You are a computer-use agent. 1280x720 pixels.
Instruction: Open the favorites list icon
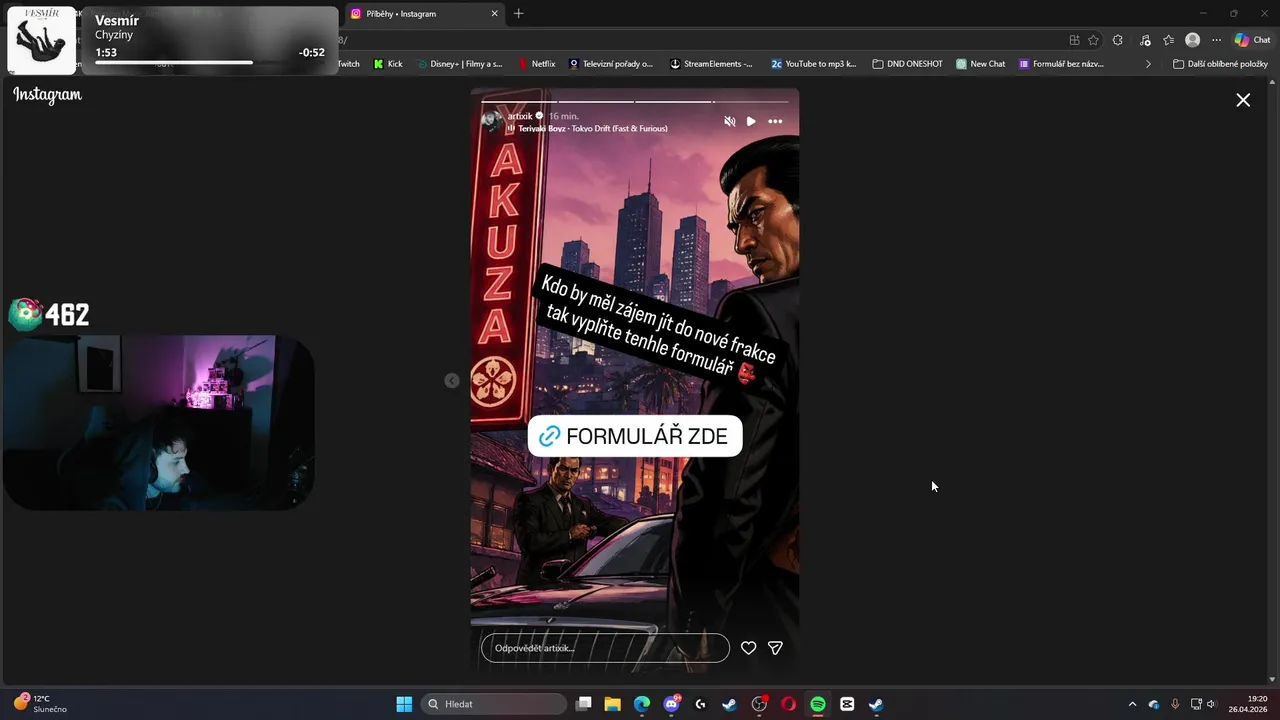click(1168, 40)
